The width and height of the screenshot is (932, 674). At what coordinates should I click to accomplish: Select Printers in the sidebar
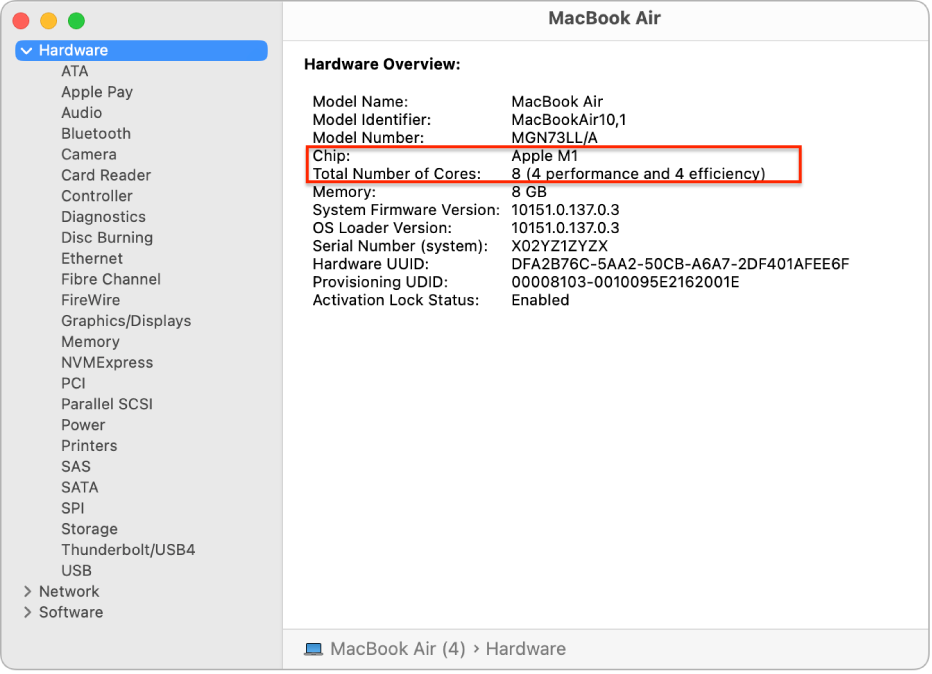(x=89, y=446)
